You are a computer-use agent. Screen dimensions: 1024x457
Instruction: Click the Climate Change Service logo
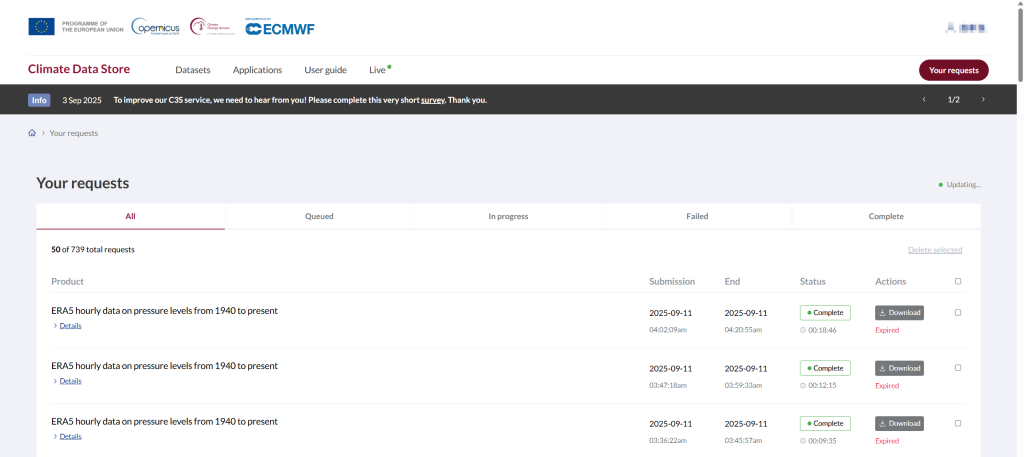pos(211,27)
